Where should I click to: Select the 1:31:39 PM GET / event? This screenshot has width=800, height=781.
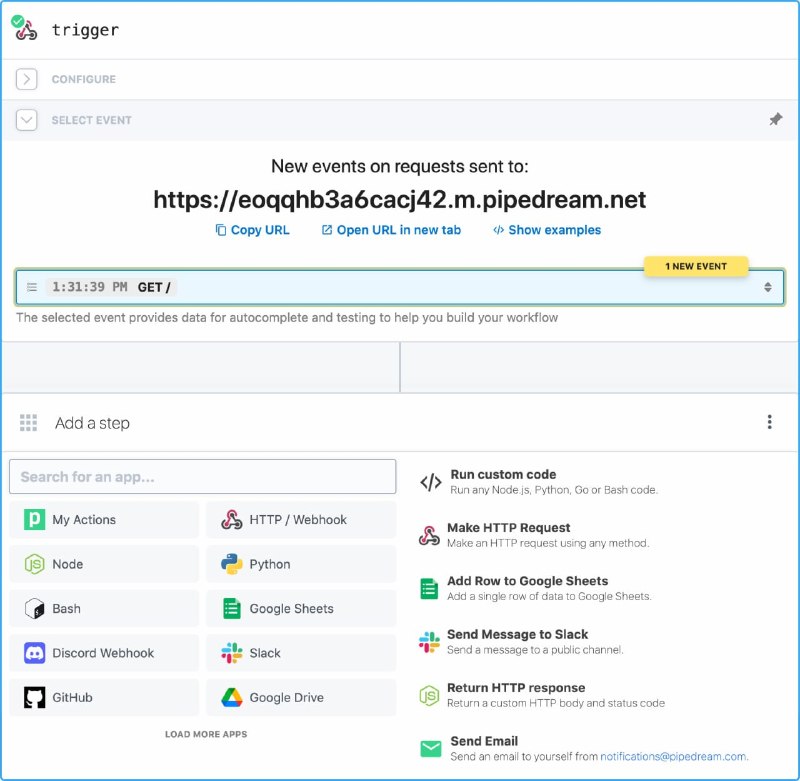(399, 287)
